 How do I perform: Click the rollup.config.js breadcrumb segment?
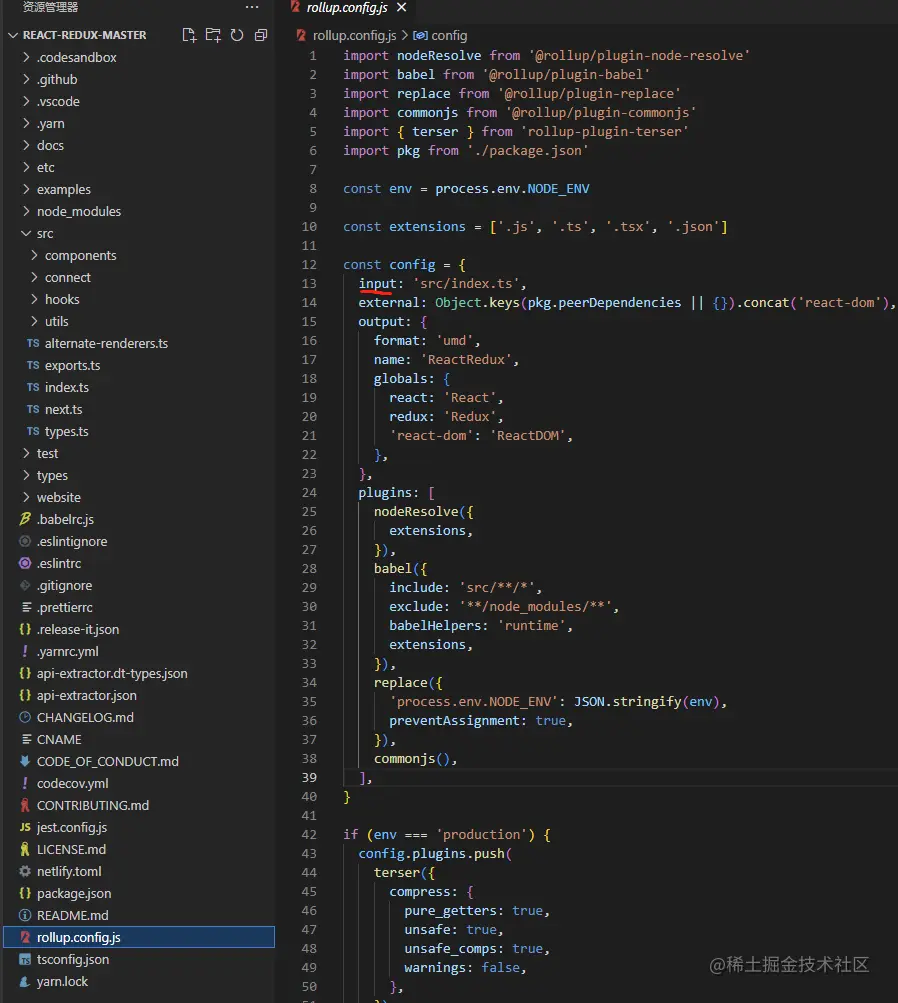click(x=354, y=36)
